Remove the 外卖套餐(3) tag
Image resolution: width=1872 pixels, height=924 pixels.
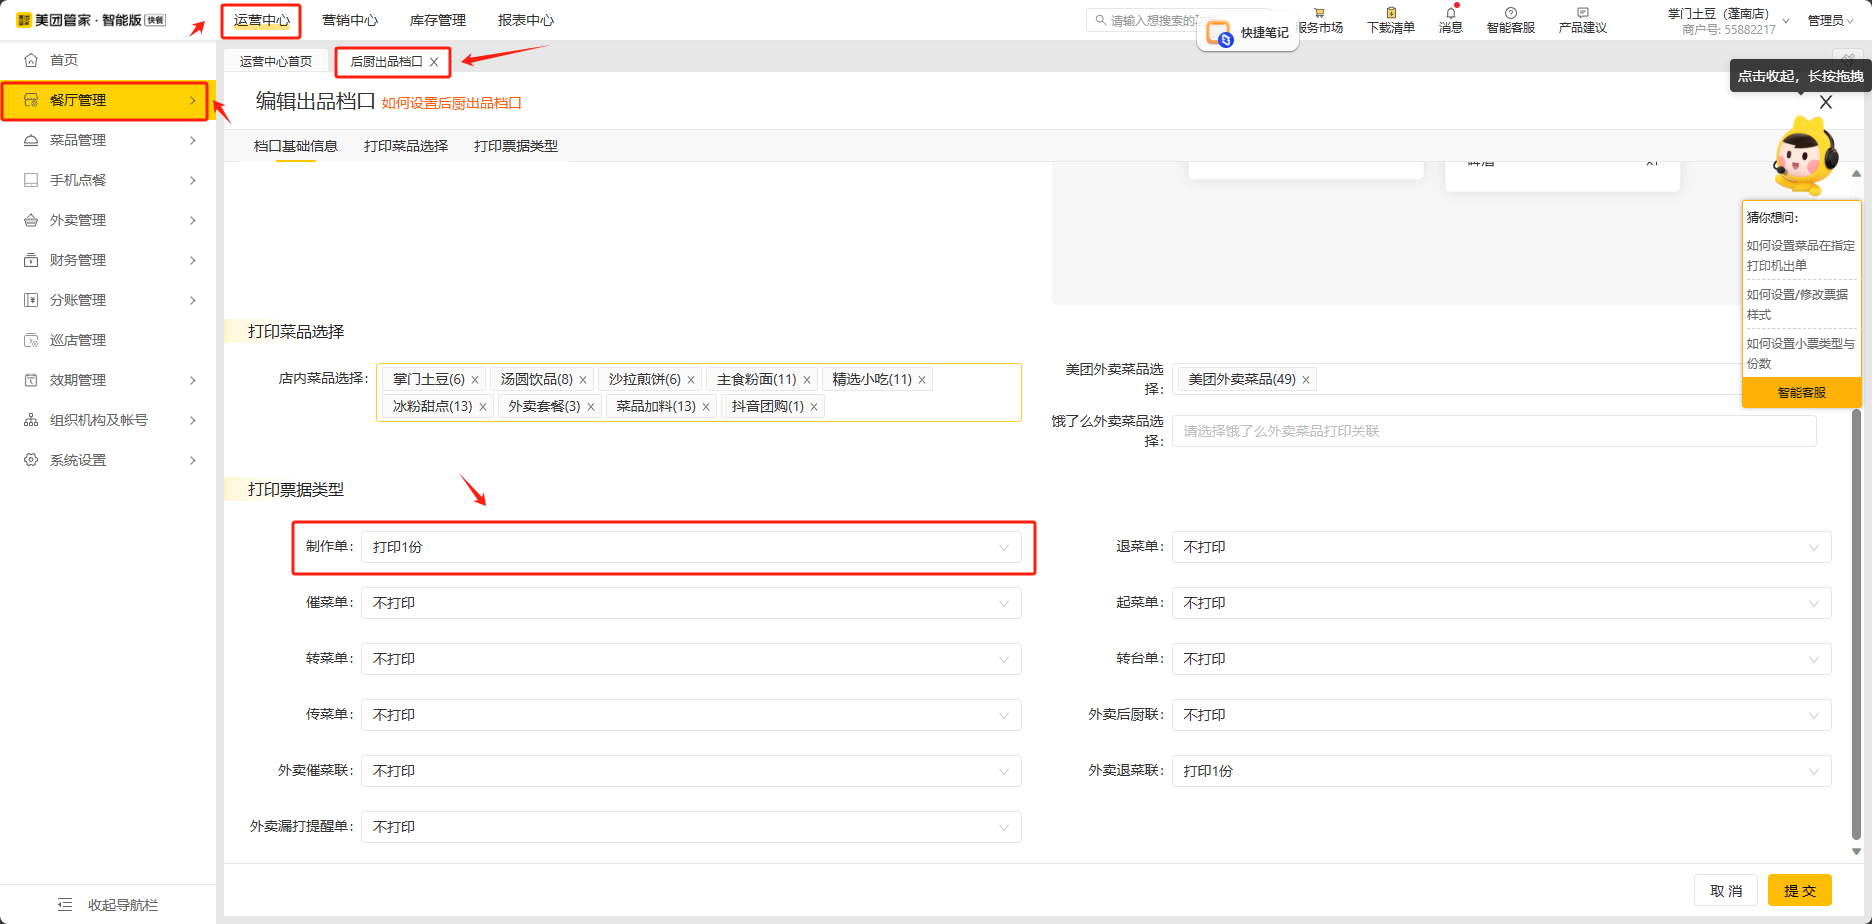point(591,407)
